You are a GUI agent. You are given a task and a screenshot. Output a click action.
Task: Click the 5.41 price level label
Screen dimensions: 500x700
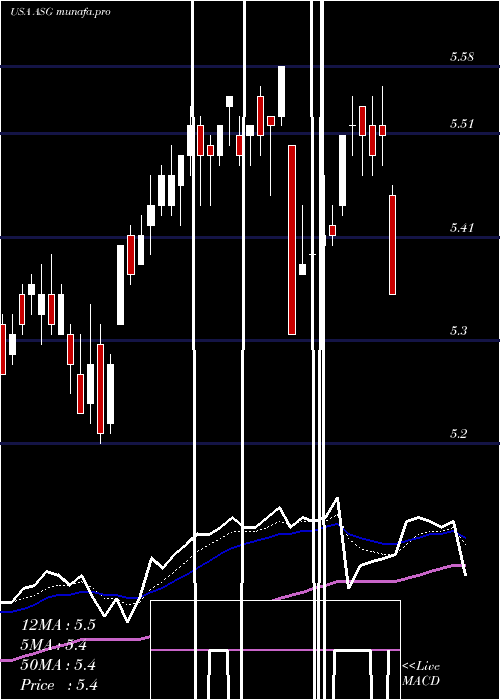point(462,228)
